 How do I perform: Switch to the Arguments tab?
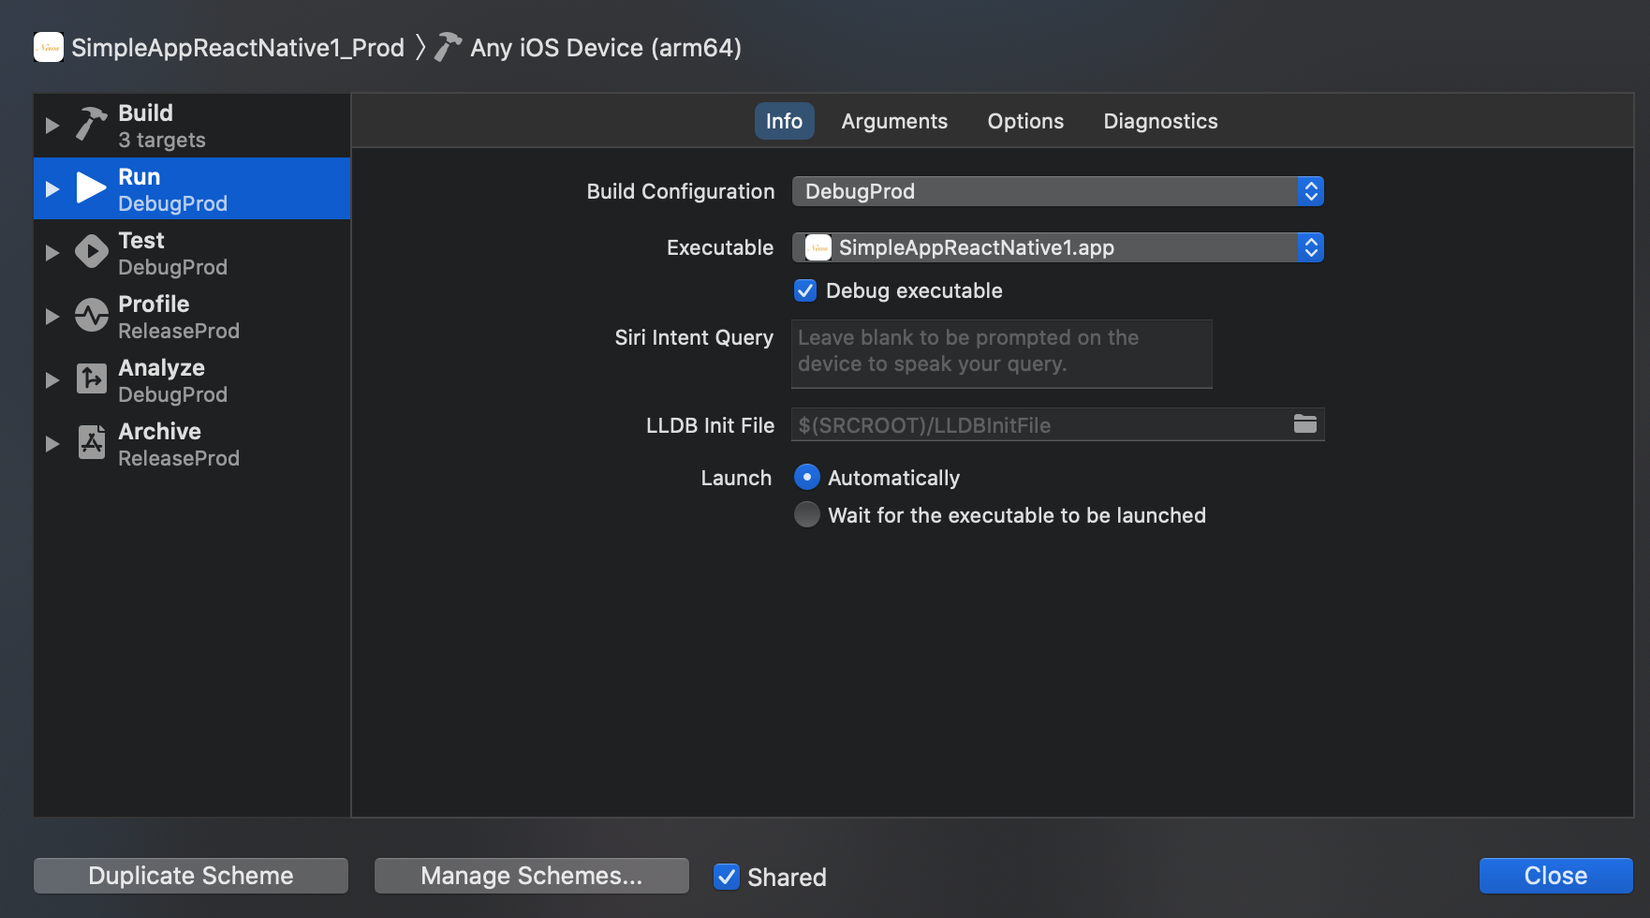click(x=894, y=121)
